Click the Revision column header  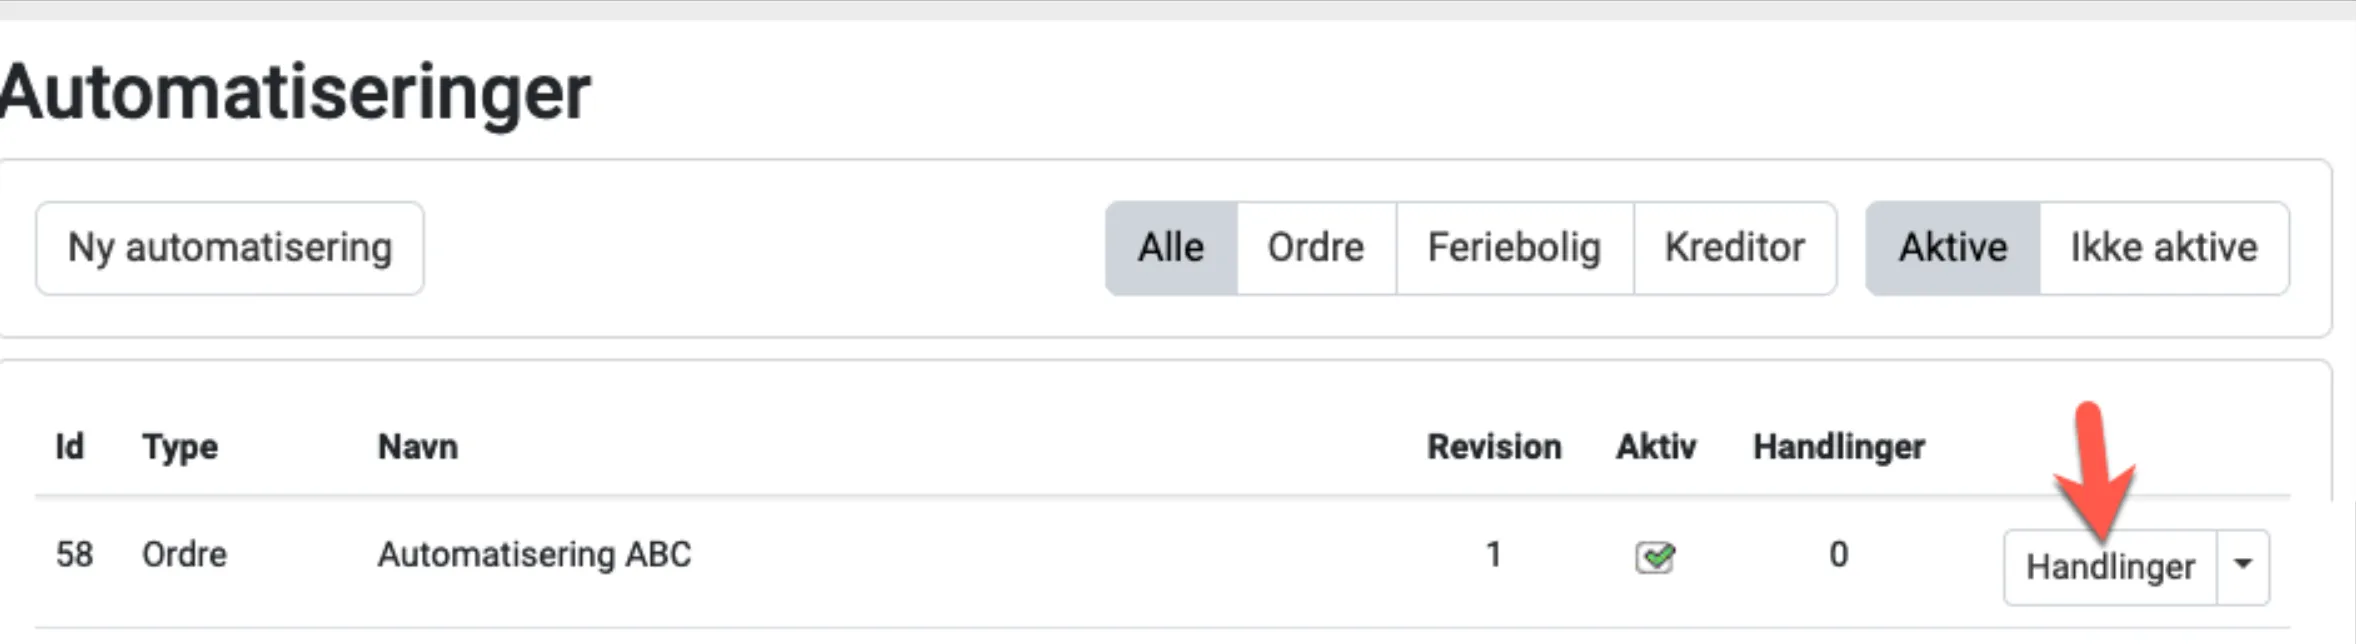(x=1494, y=447)
